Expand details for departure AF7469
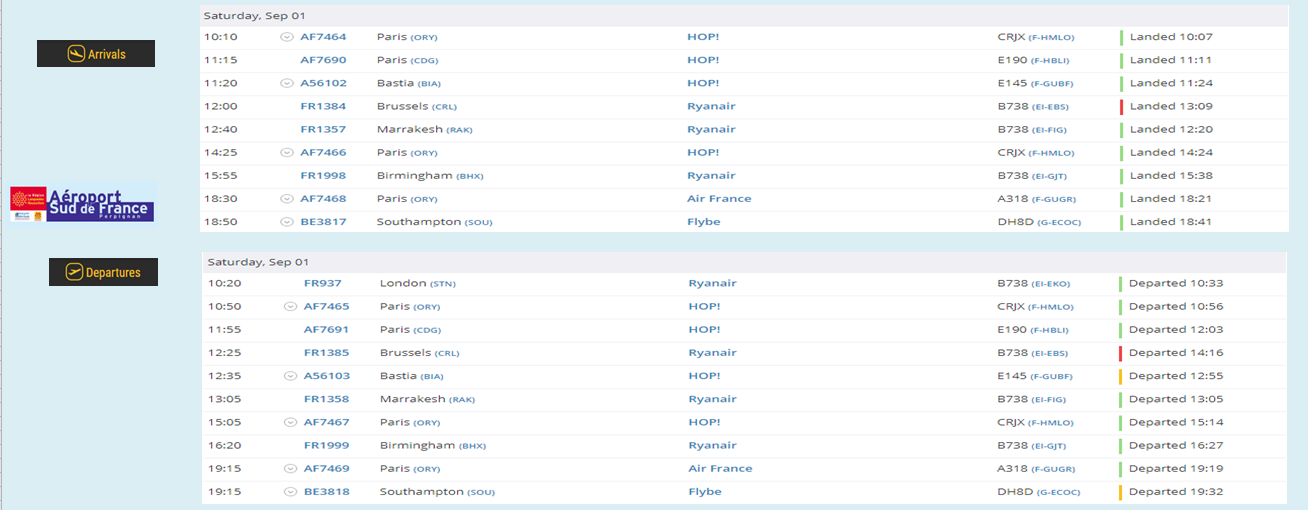 [x=290, y=469]
